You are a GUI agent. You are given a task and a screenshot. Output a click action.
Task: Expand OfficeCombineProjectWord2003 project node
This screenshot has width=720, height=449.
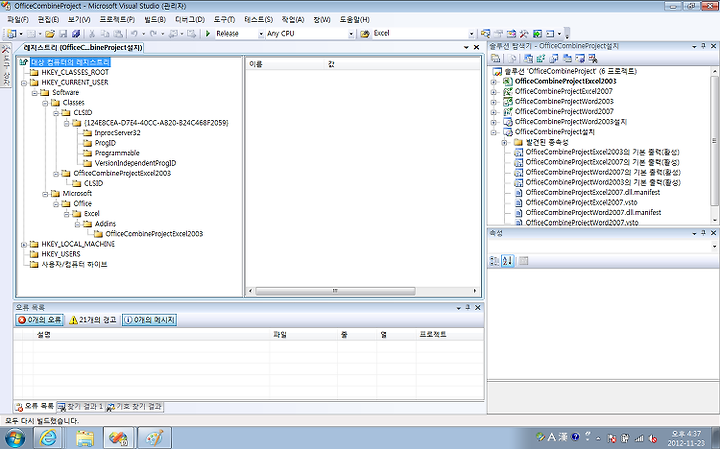pyautogui.click(x=494, y=101)
